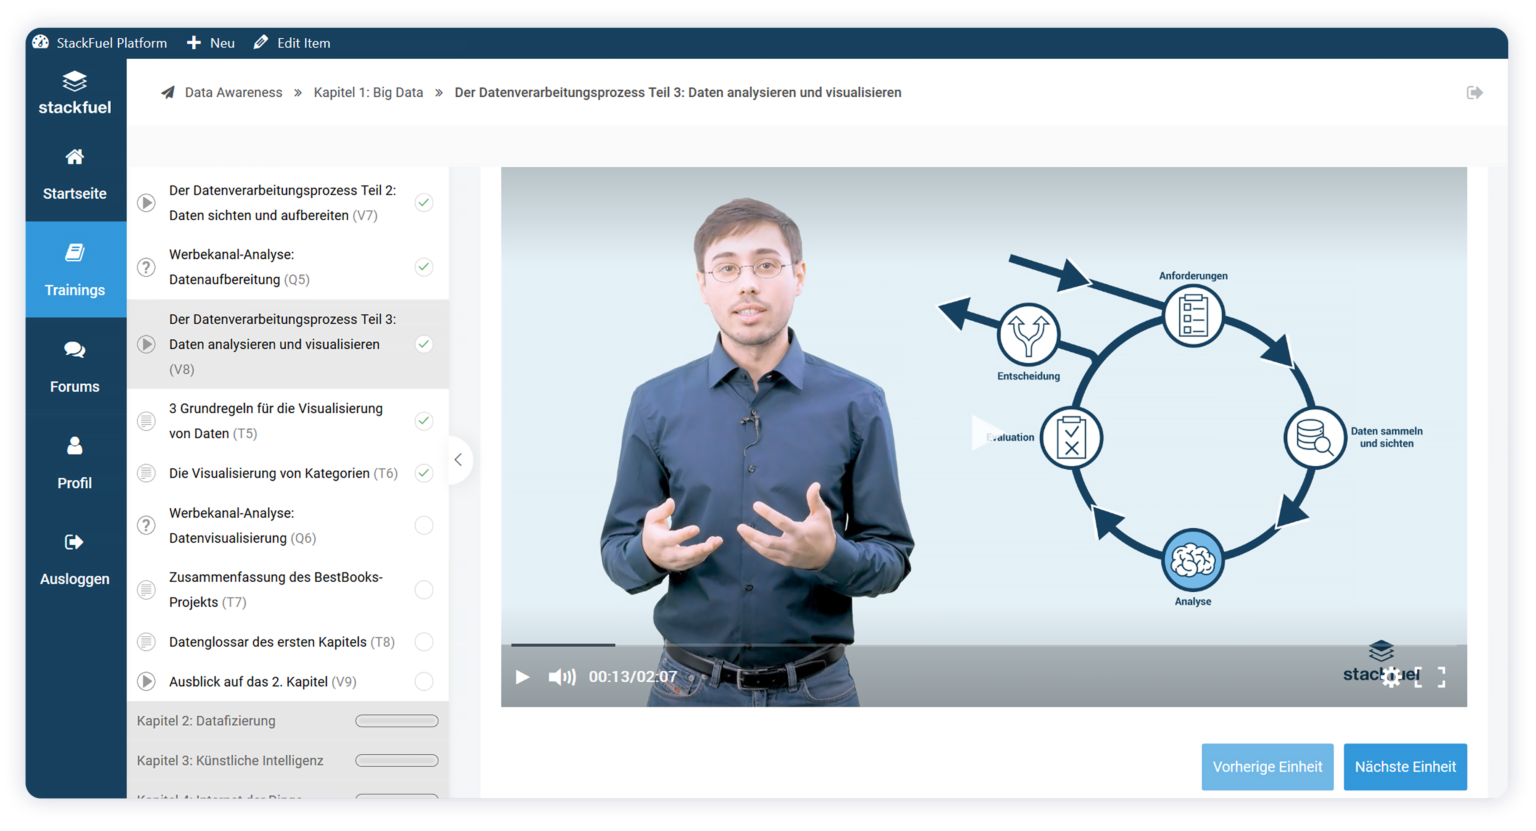The image size is (1536, 831).
Task: Toggle the completion checkmark on lesson V8
Action: pyautogui.click(x=424, y=343)
